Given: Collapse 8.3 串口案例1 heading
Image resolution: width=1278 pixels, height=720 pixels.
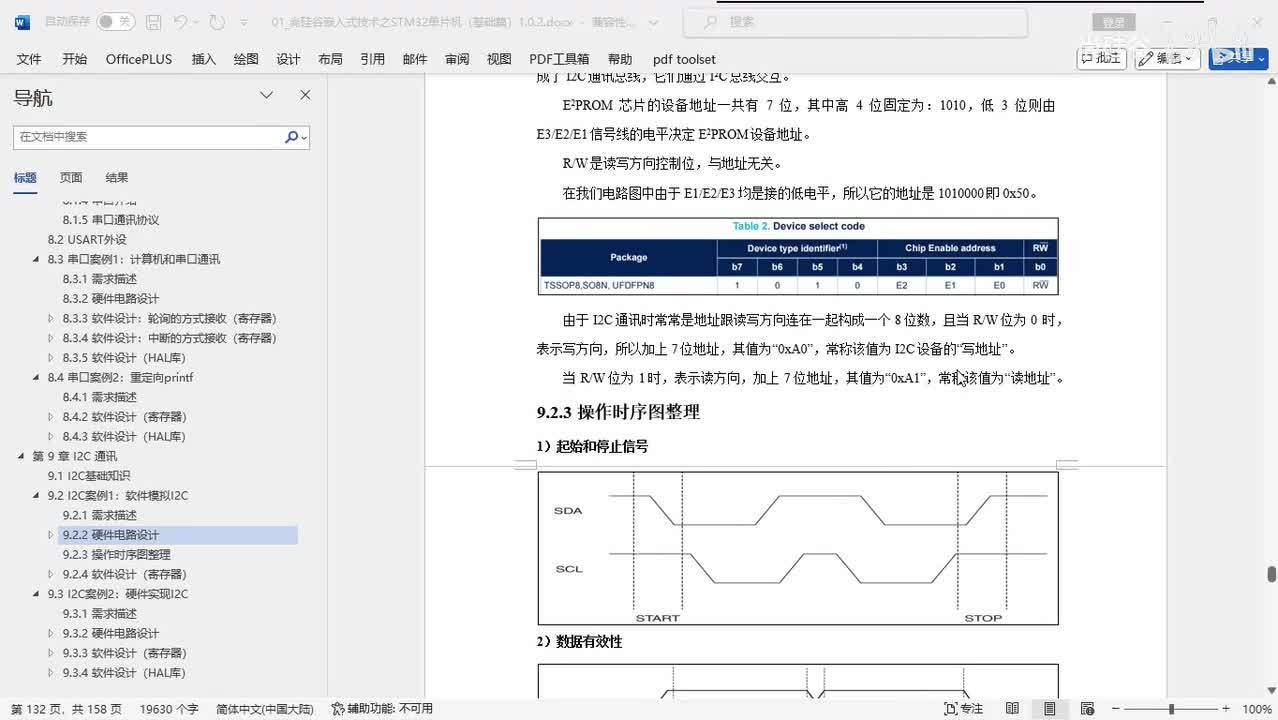Looking at the screenshot, I should tap(36, 259).
